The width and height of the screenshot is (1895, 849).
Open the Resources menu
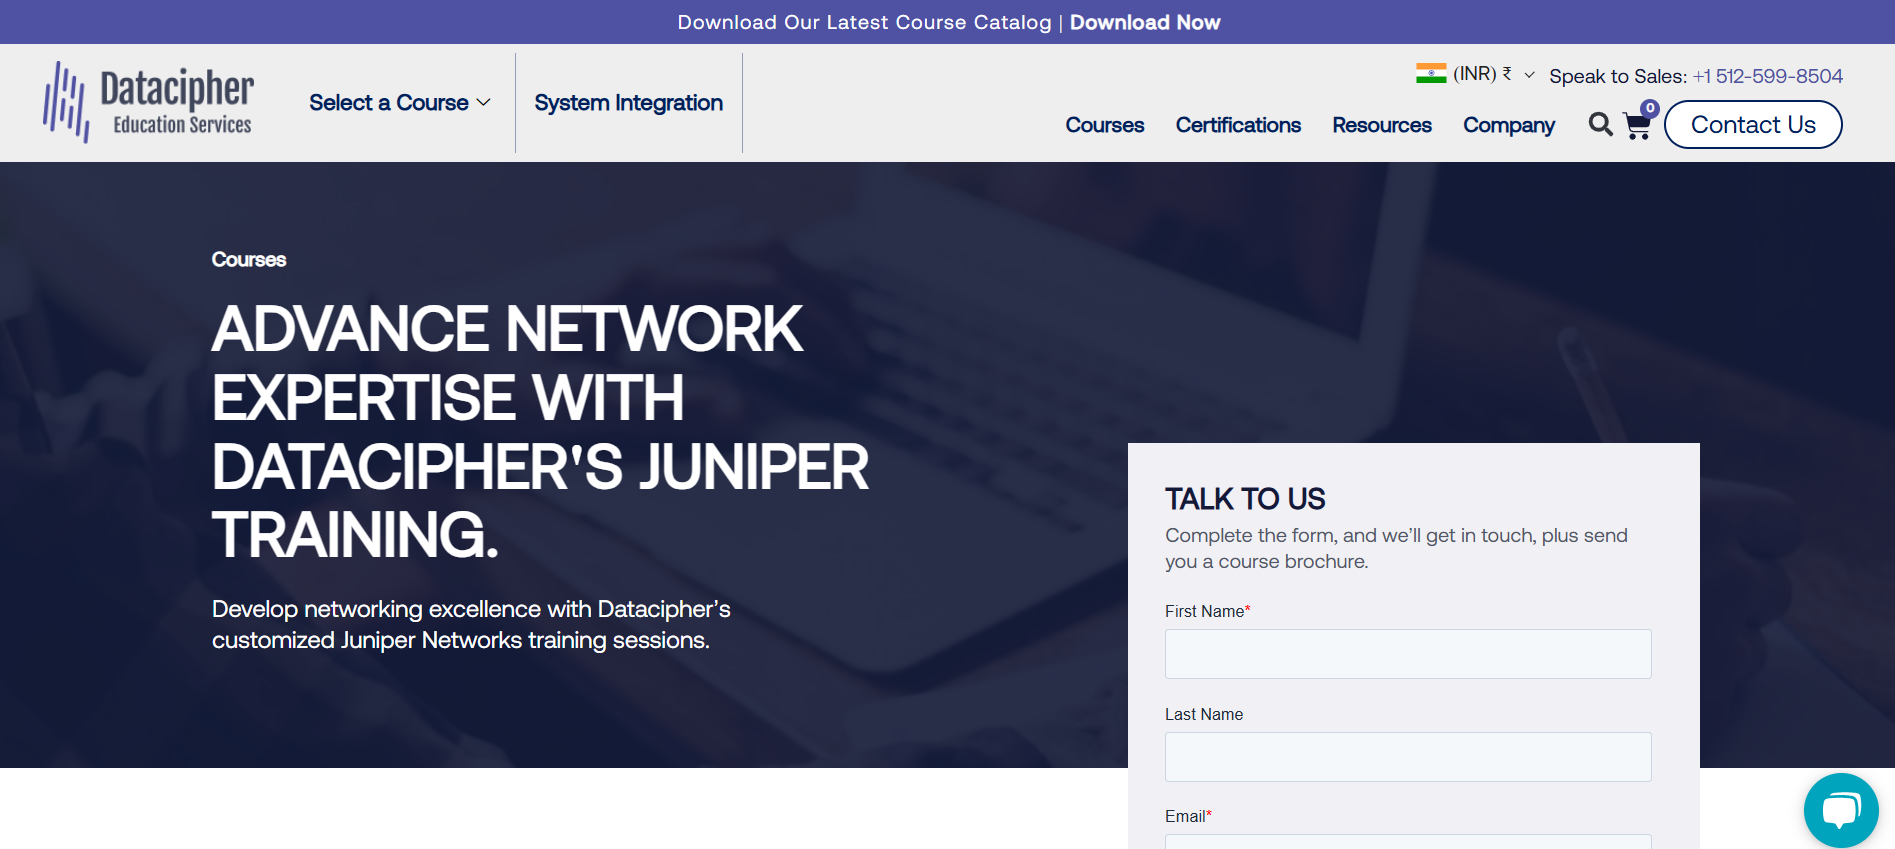pyautogui.click(x=1382, y=125)
